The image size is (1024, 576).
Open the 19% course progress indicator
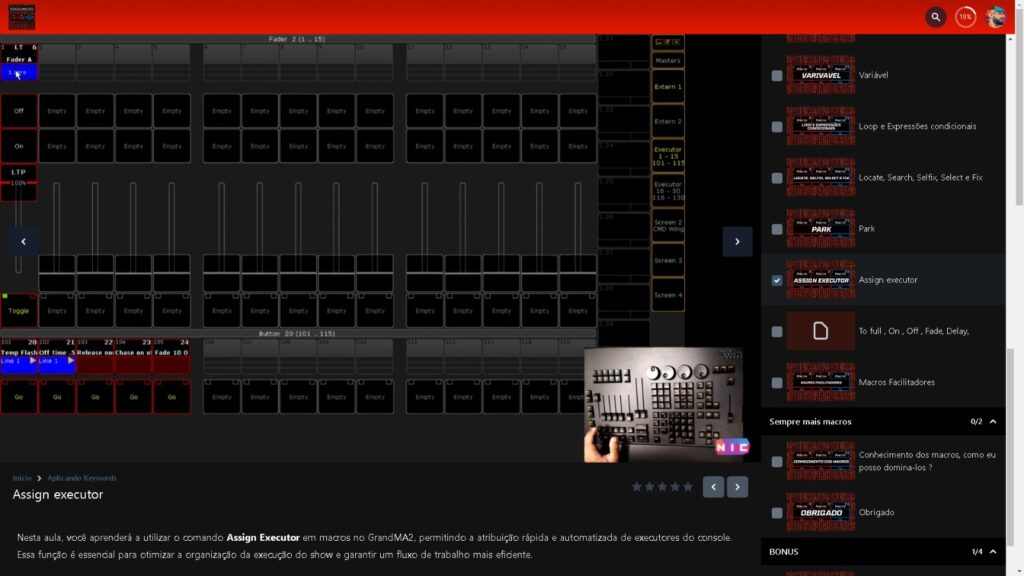click(x=965, y=17)
